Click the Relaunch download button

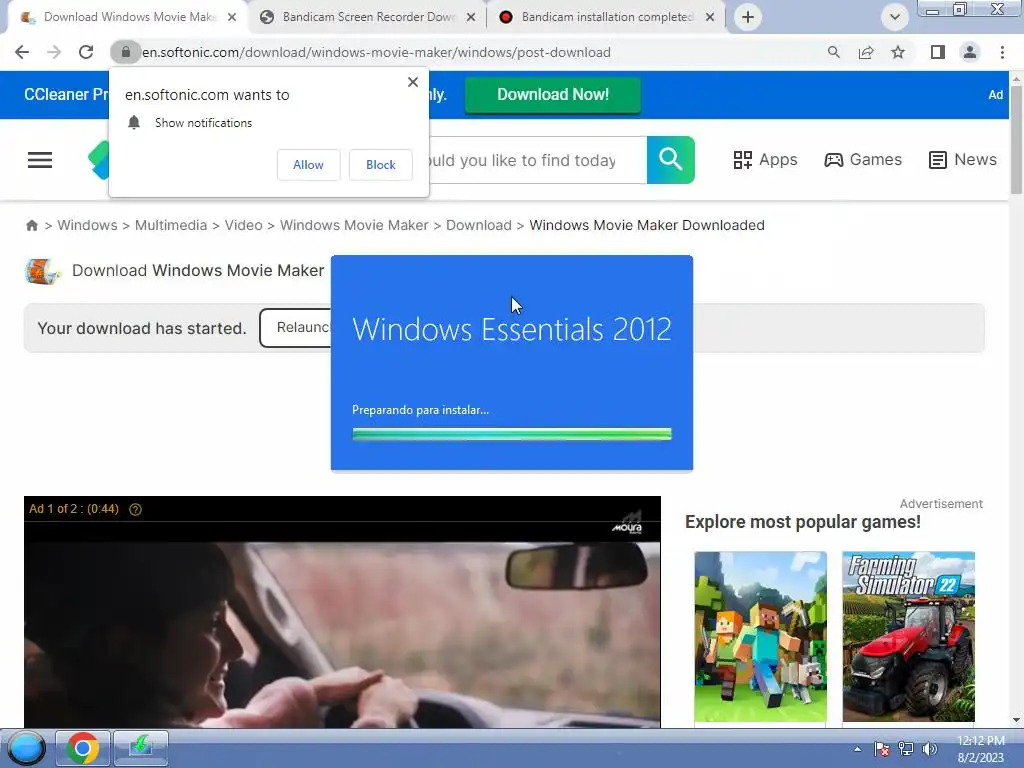296,328
